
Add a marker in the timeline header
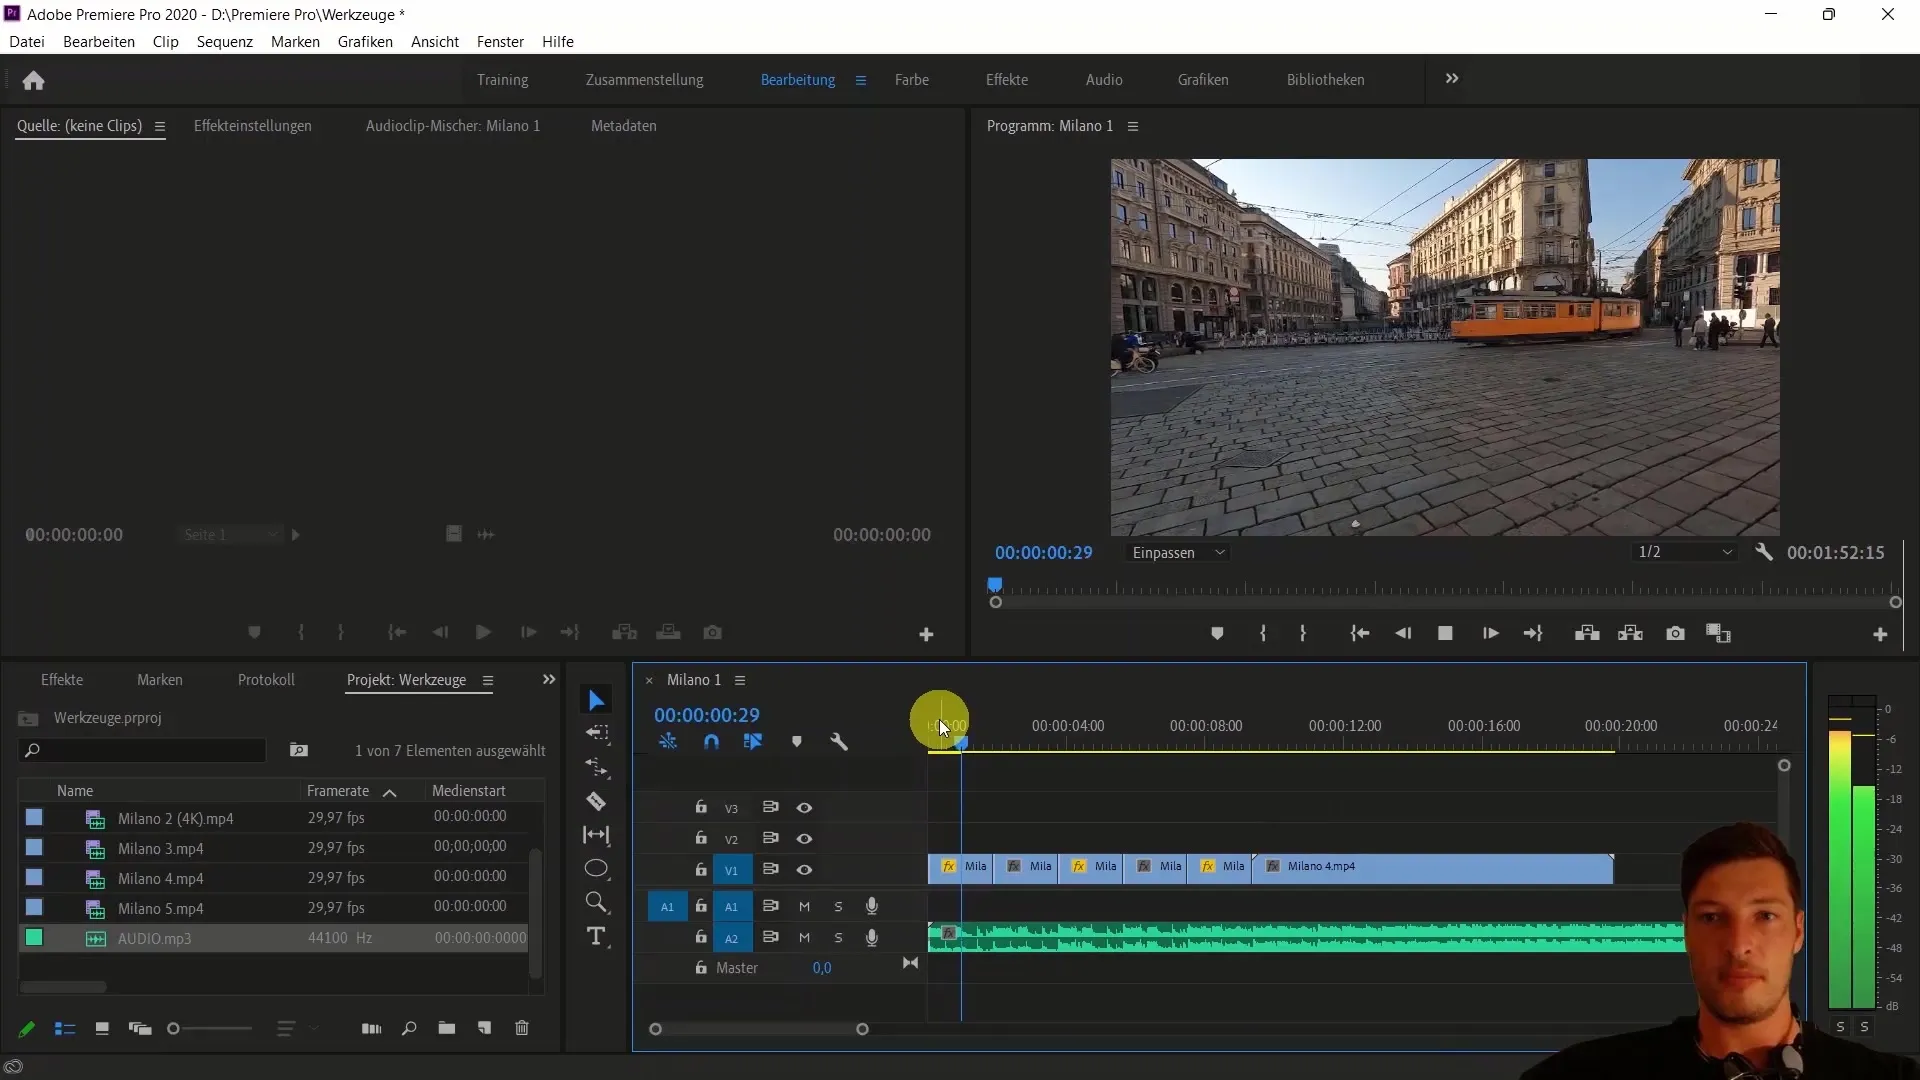(797, 742)
